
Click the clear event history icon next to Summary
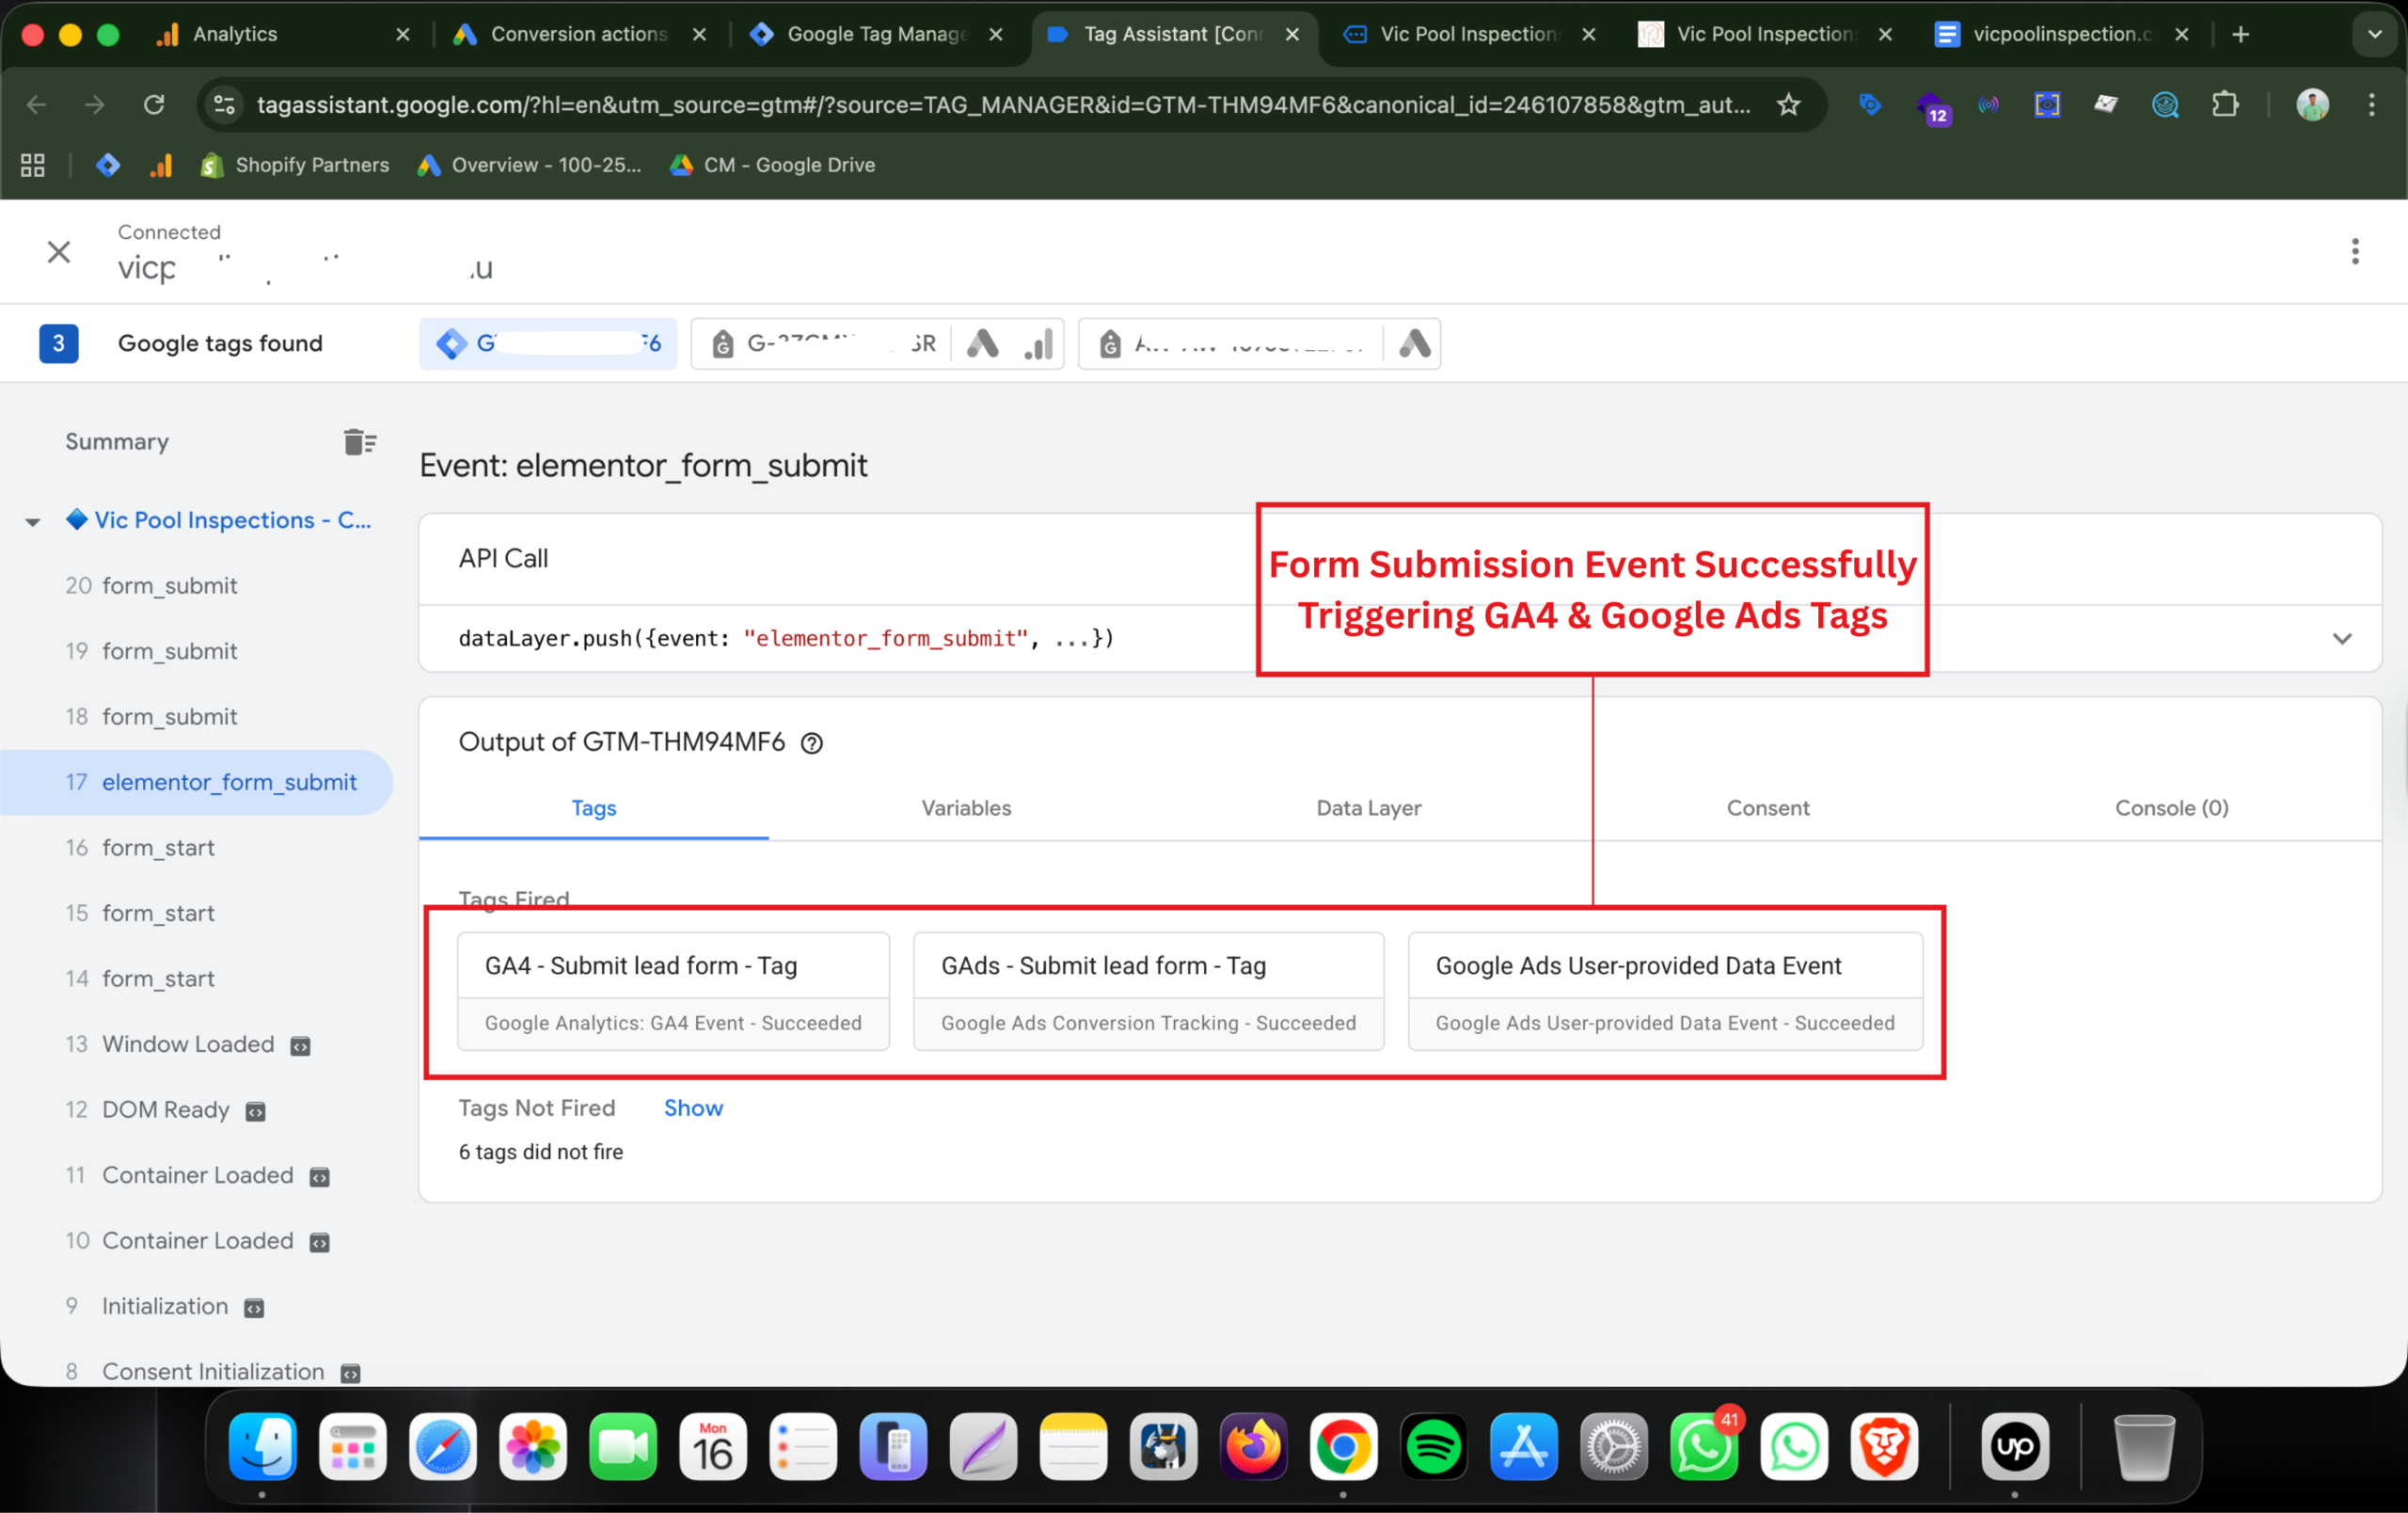coord(359,442)
